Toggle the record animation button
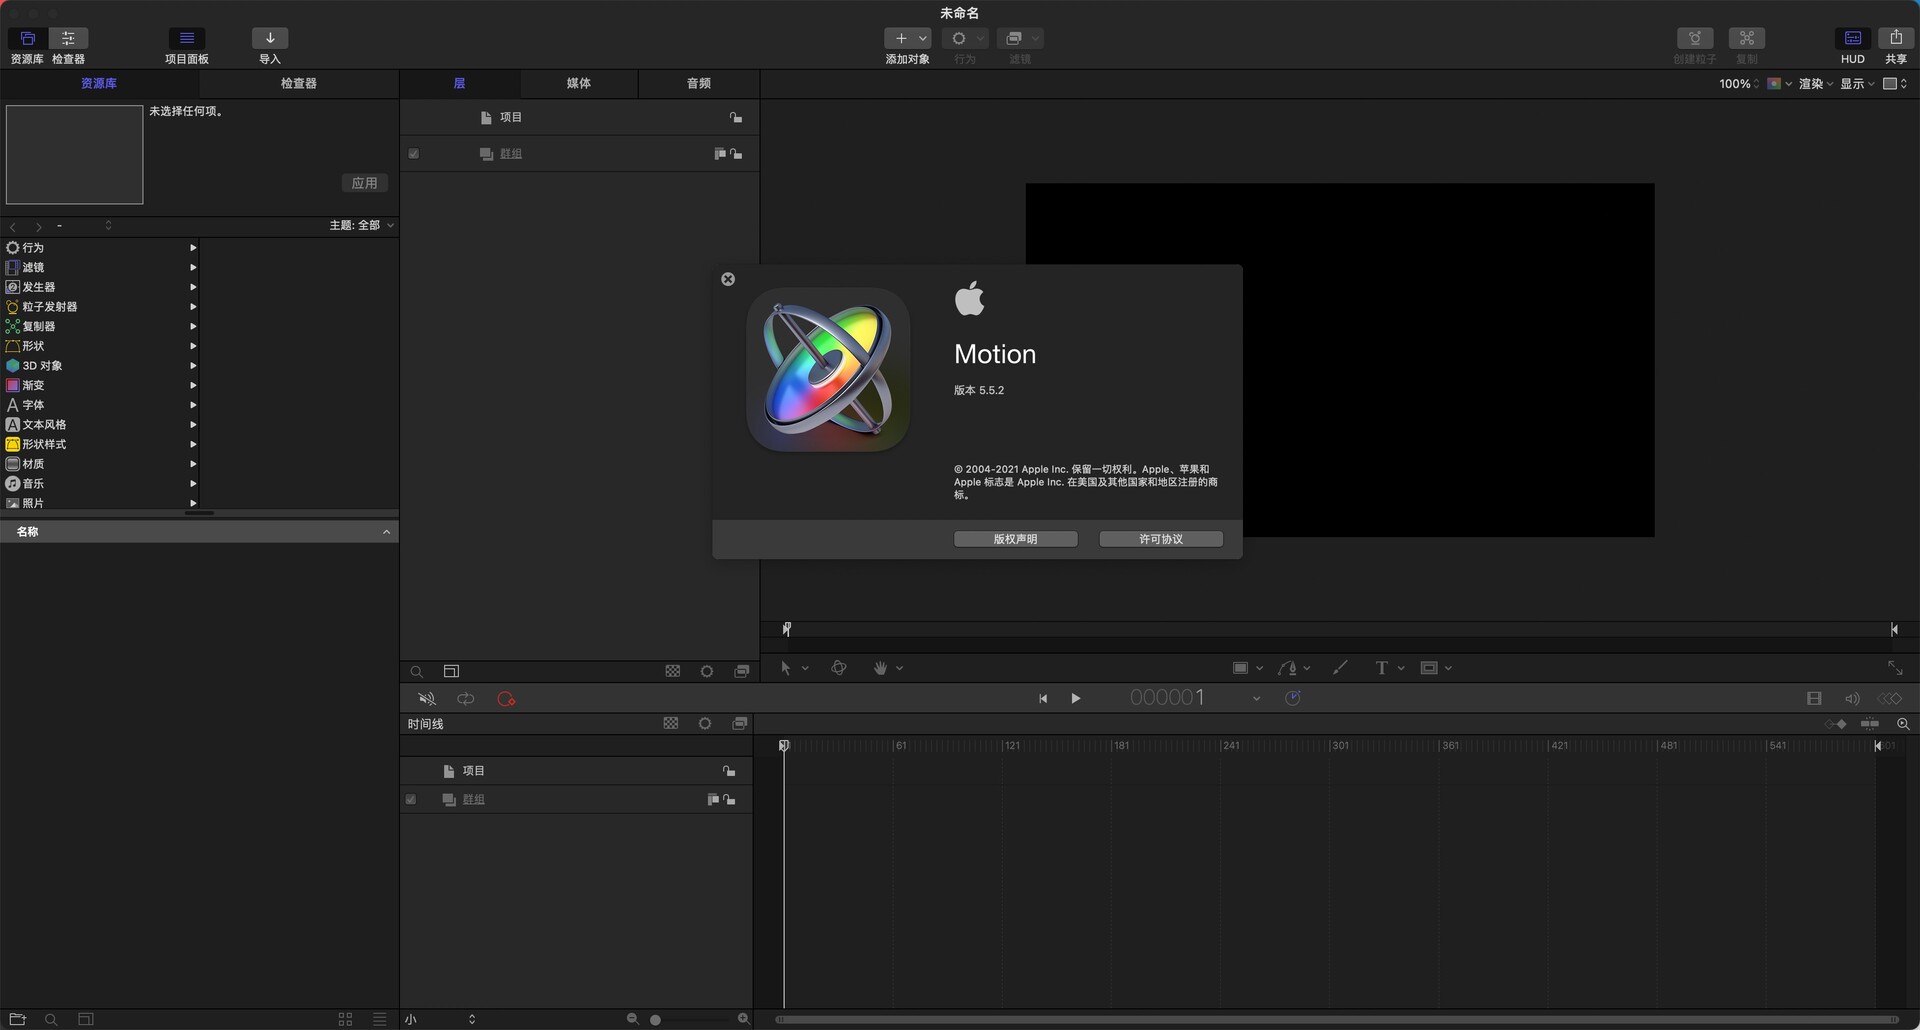Viewport: 1920px width, 1030px height. point(506,699)
